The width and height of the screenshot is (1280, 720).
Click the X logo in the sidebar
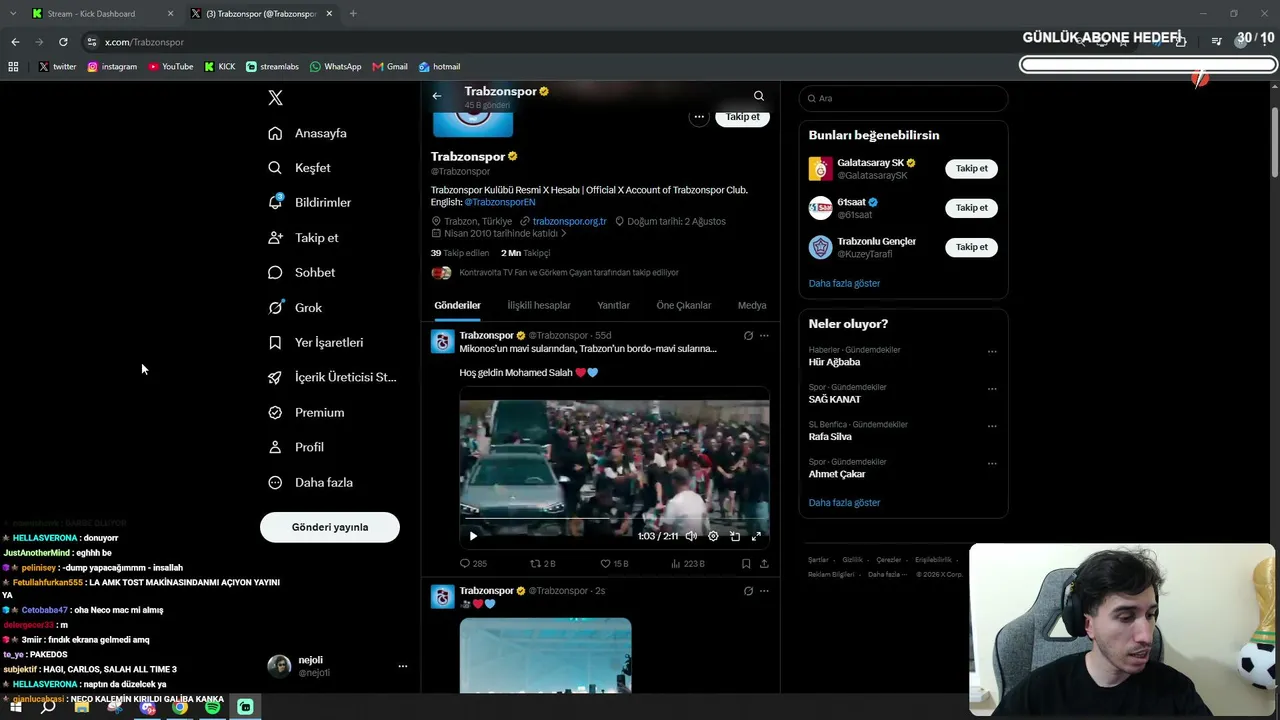(276, 98)
